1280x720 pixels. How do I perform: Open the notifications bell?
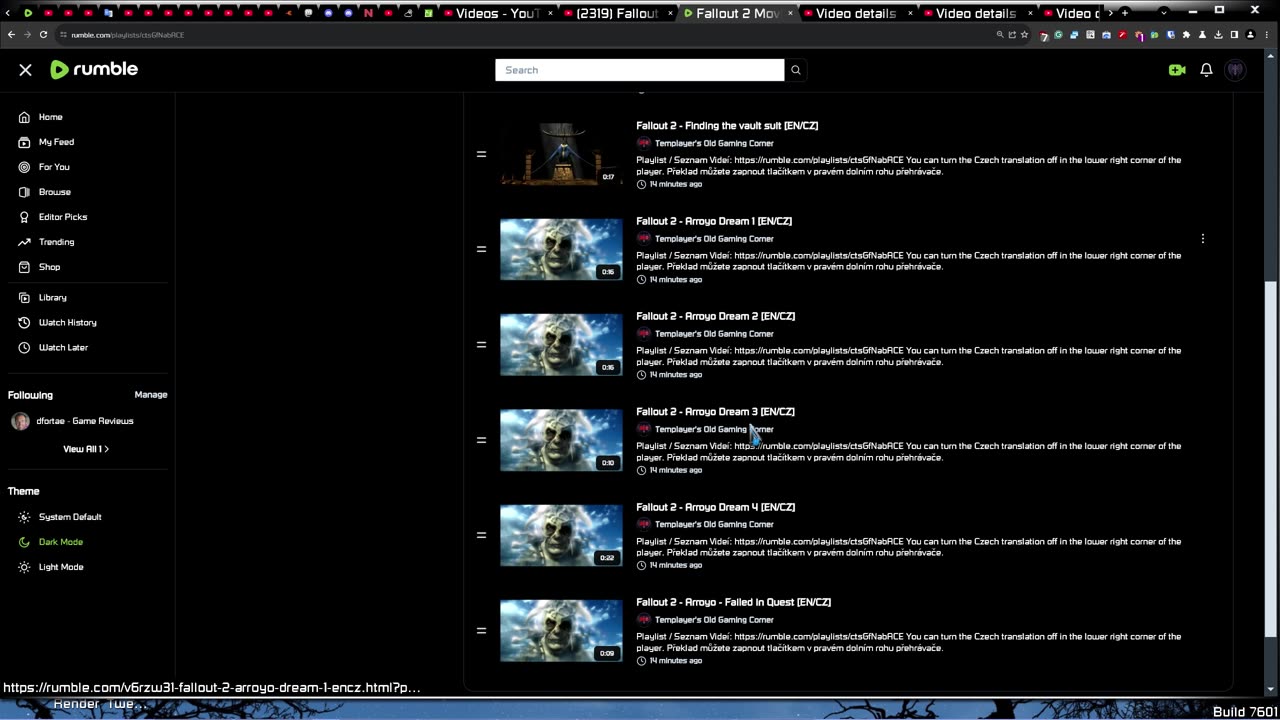(x=1206, y=70)
